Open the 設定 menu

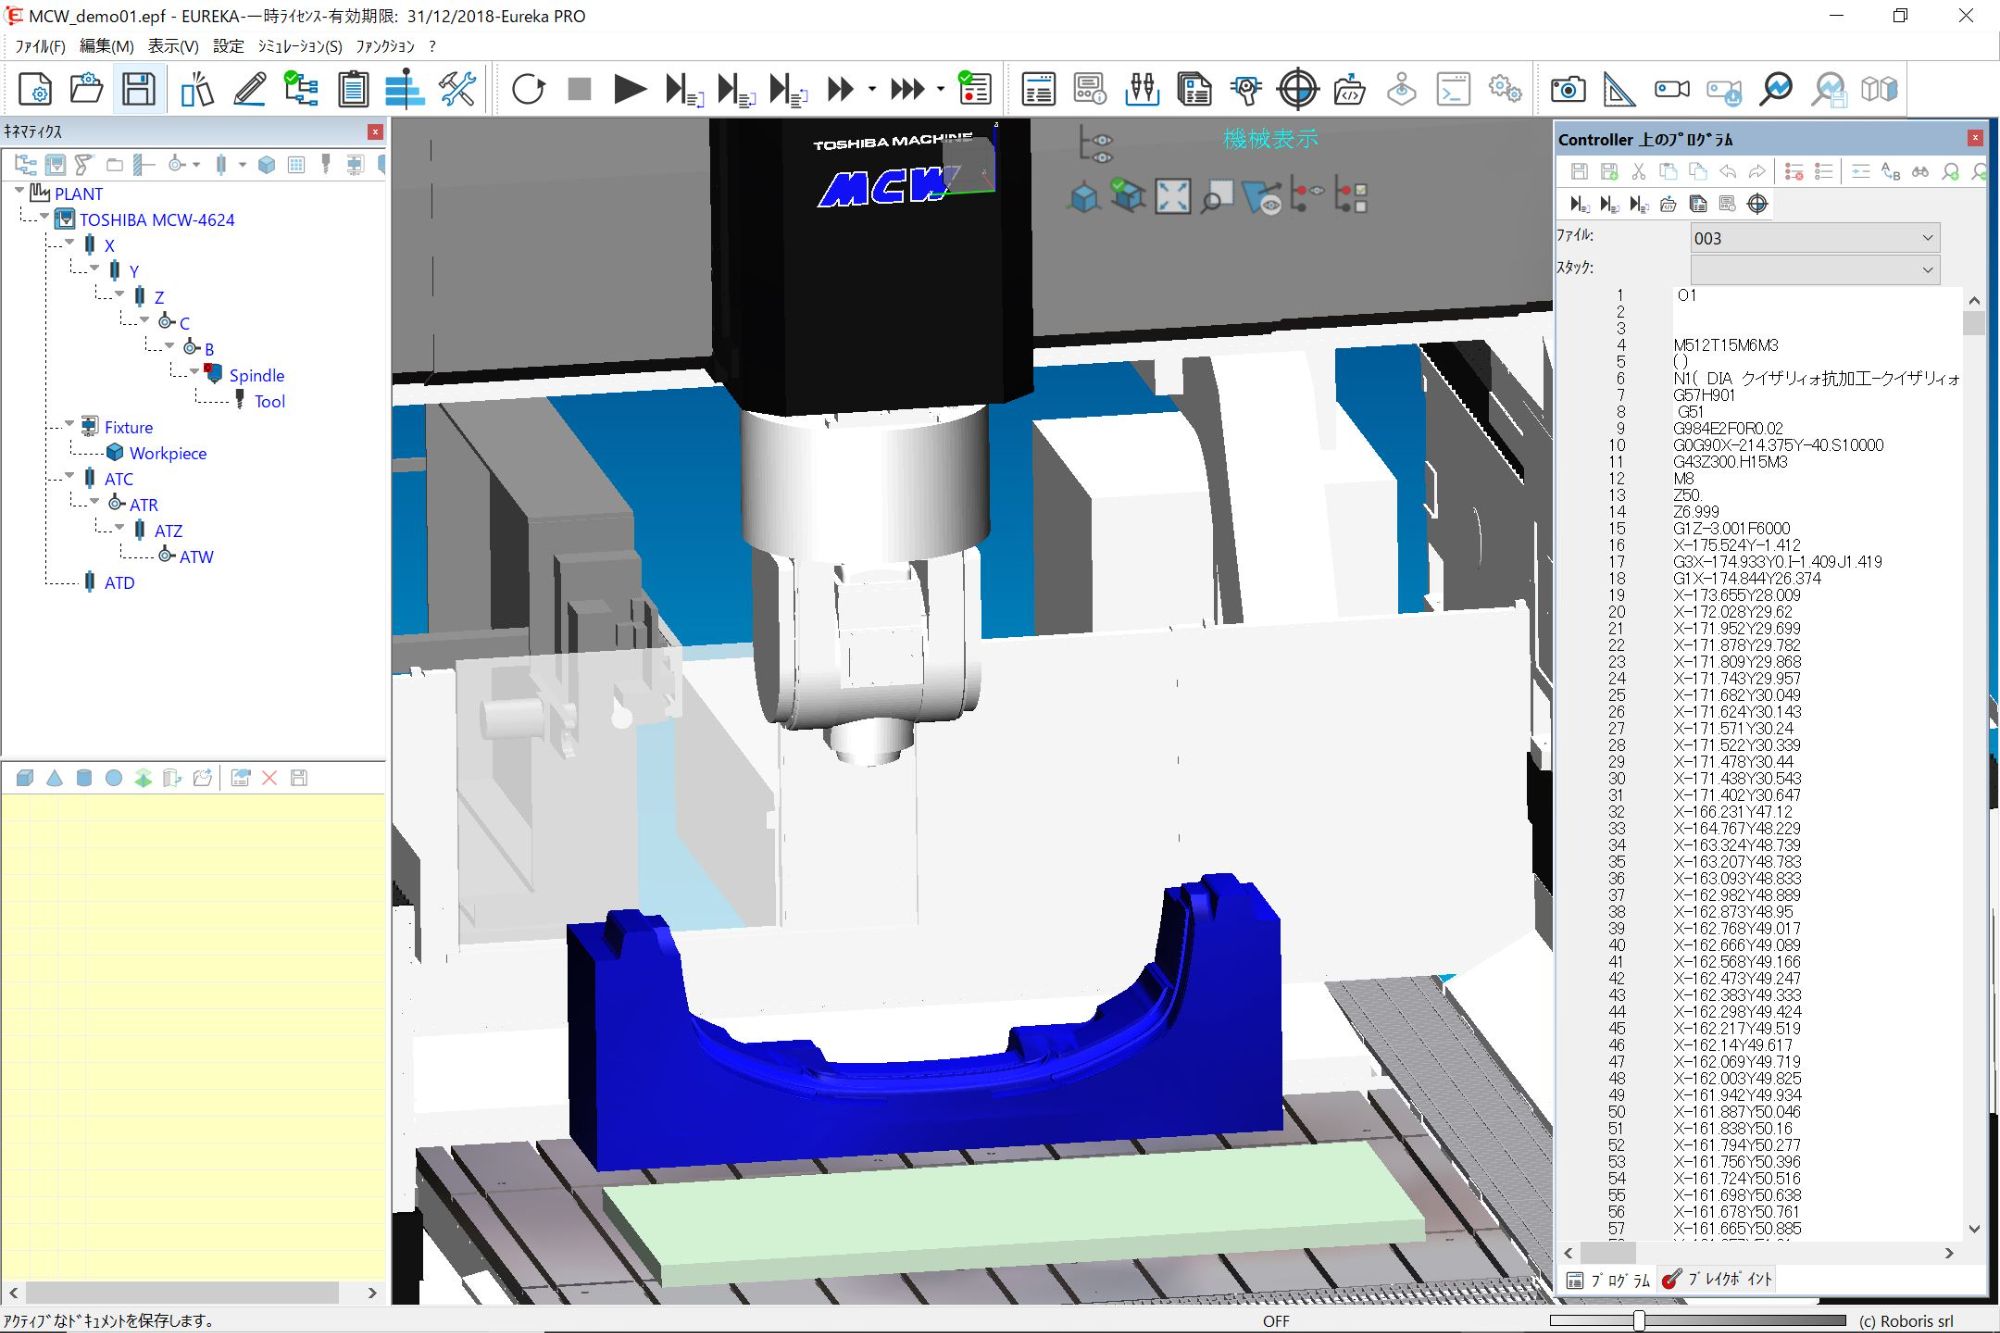coord(228,46)
